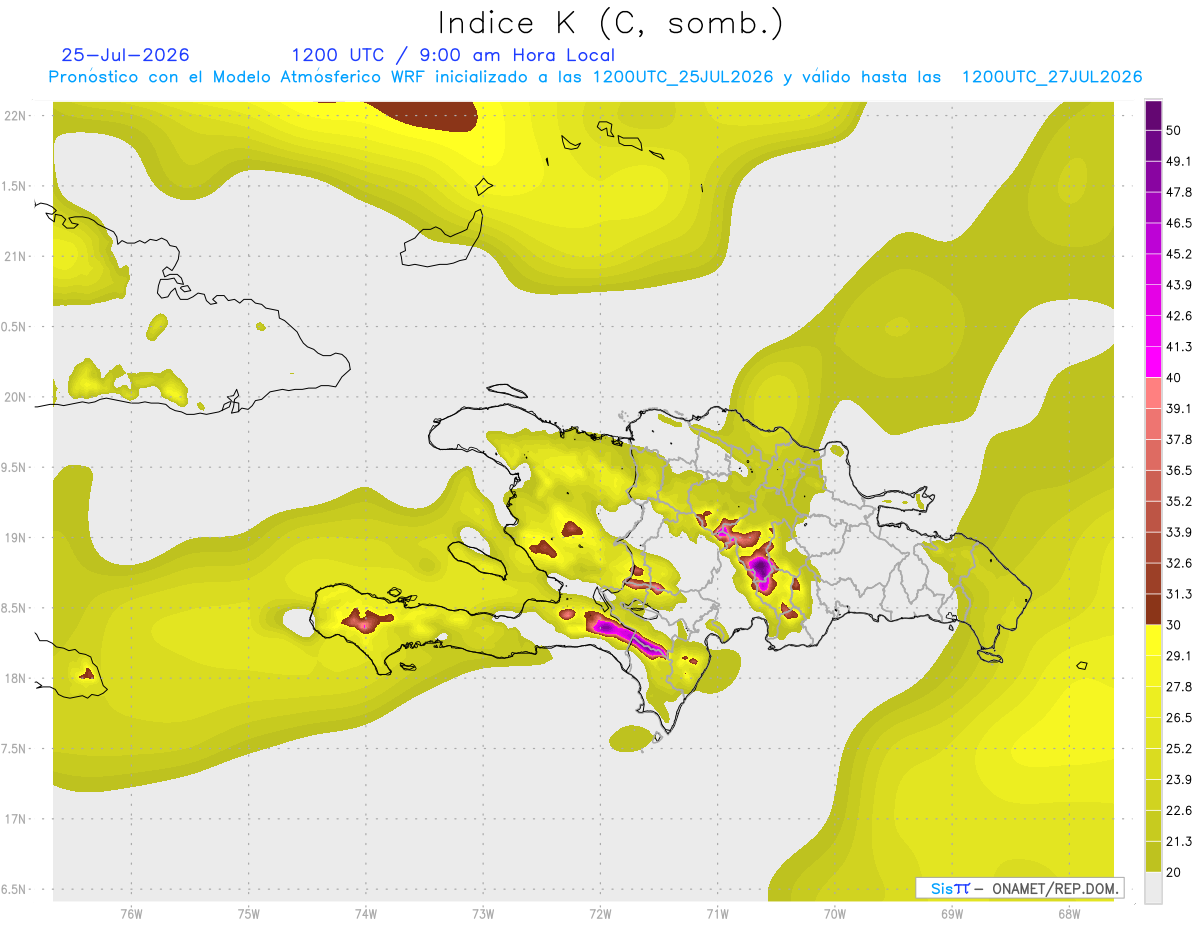This screenshot has width=1200, height=927.
Task: Click the bright yellow swatch between 29.1 and 30
Action: [1153, 640]
